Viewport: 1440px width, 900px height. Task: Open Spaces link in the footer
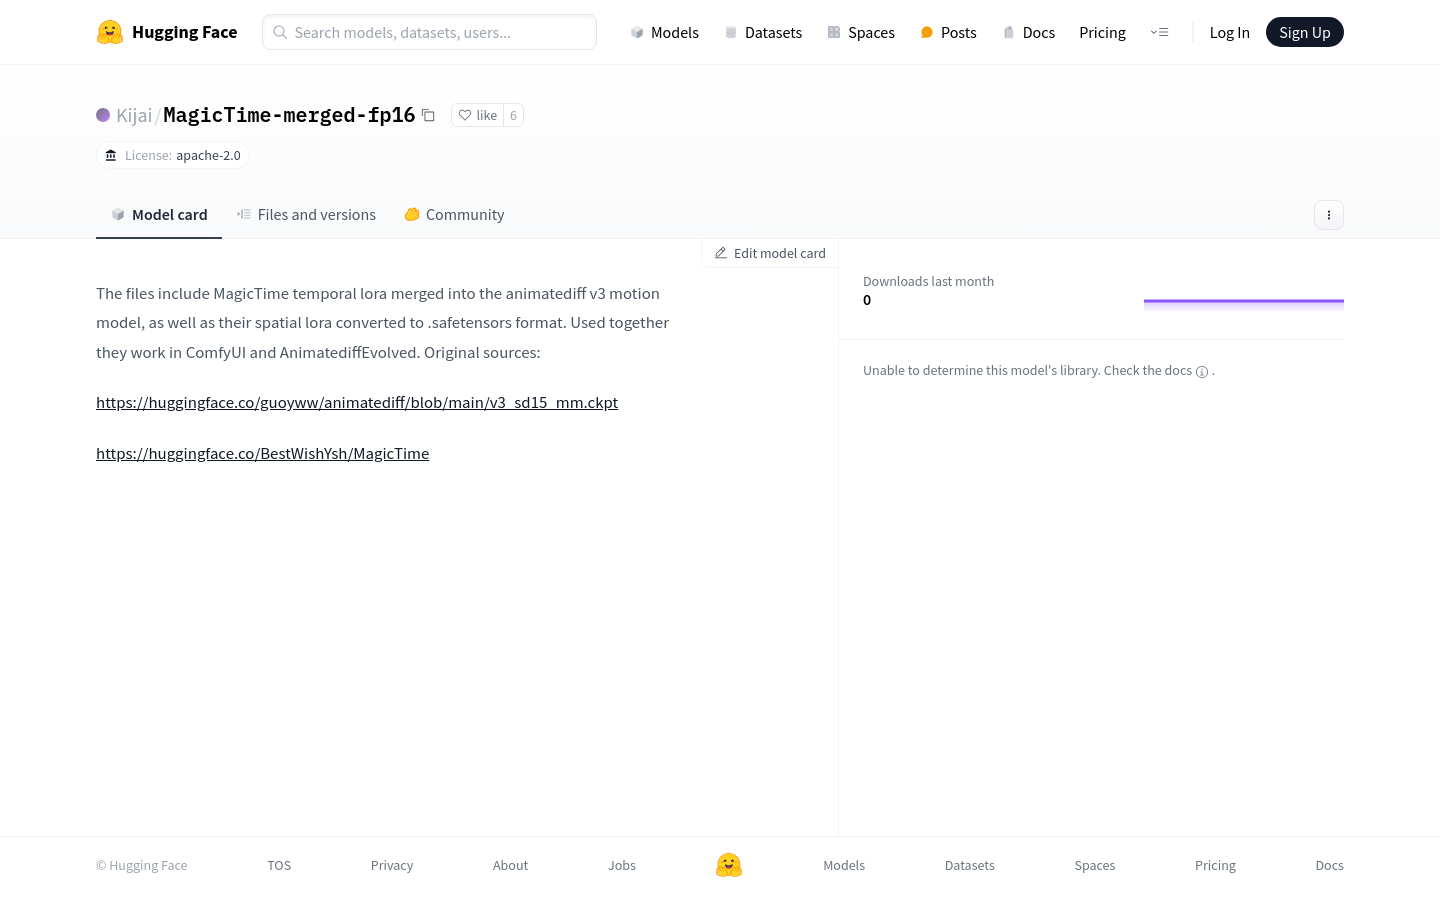pyautogui.click(x=1095, y=865)
